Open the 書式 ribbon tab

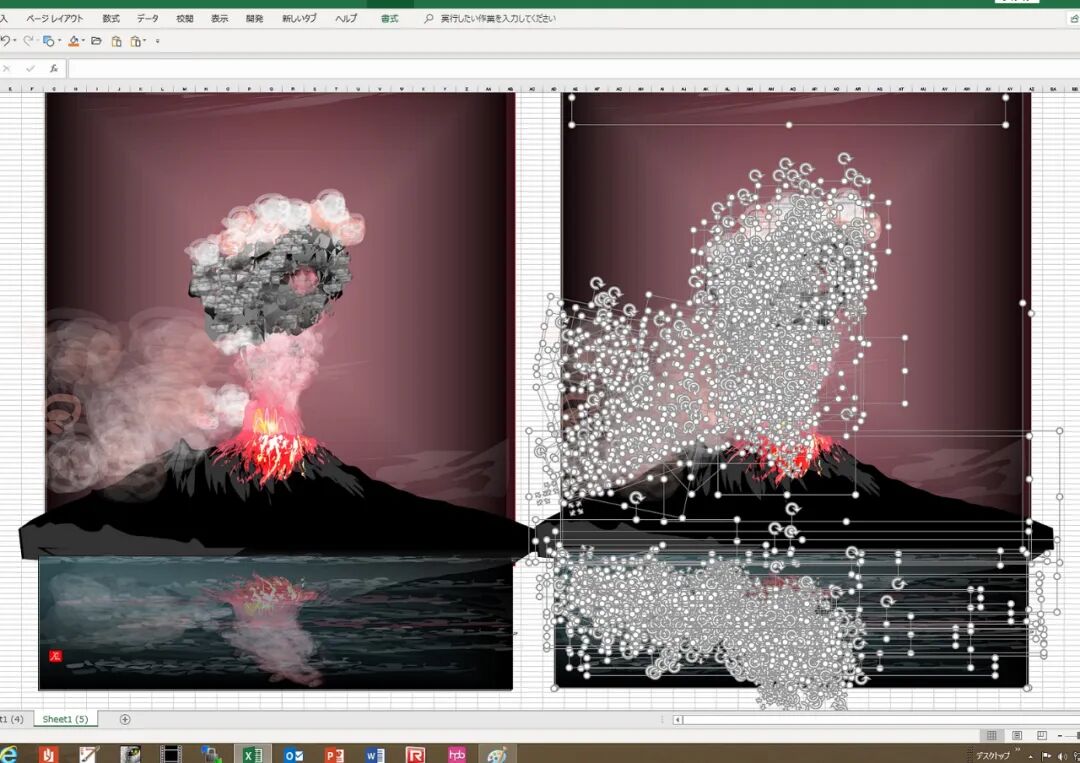(x=390, y=19)
